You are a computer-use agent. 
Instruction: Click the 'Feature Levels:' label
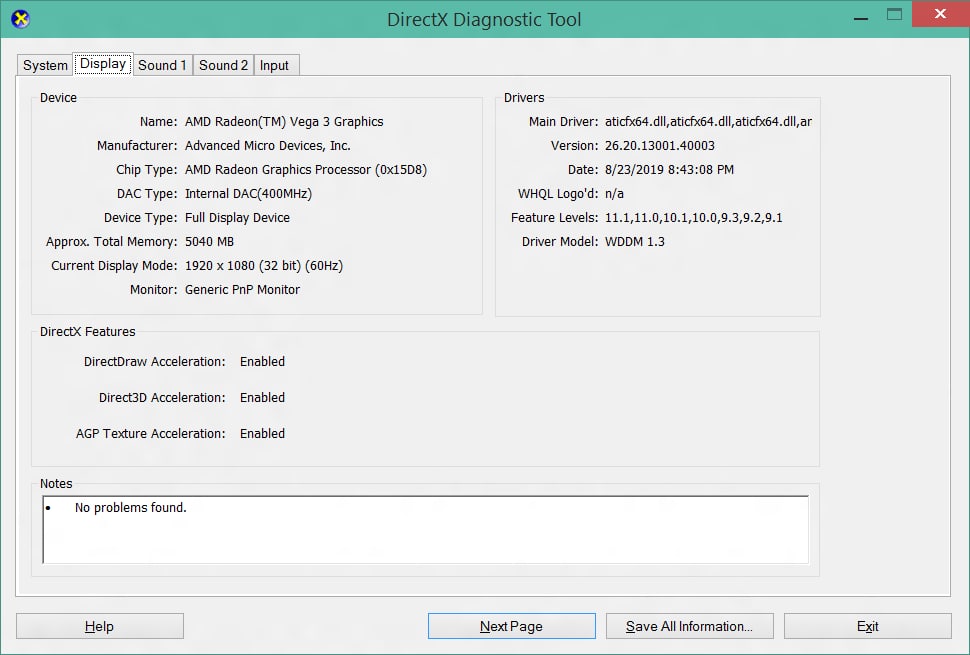(554, 218)
